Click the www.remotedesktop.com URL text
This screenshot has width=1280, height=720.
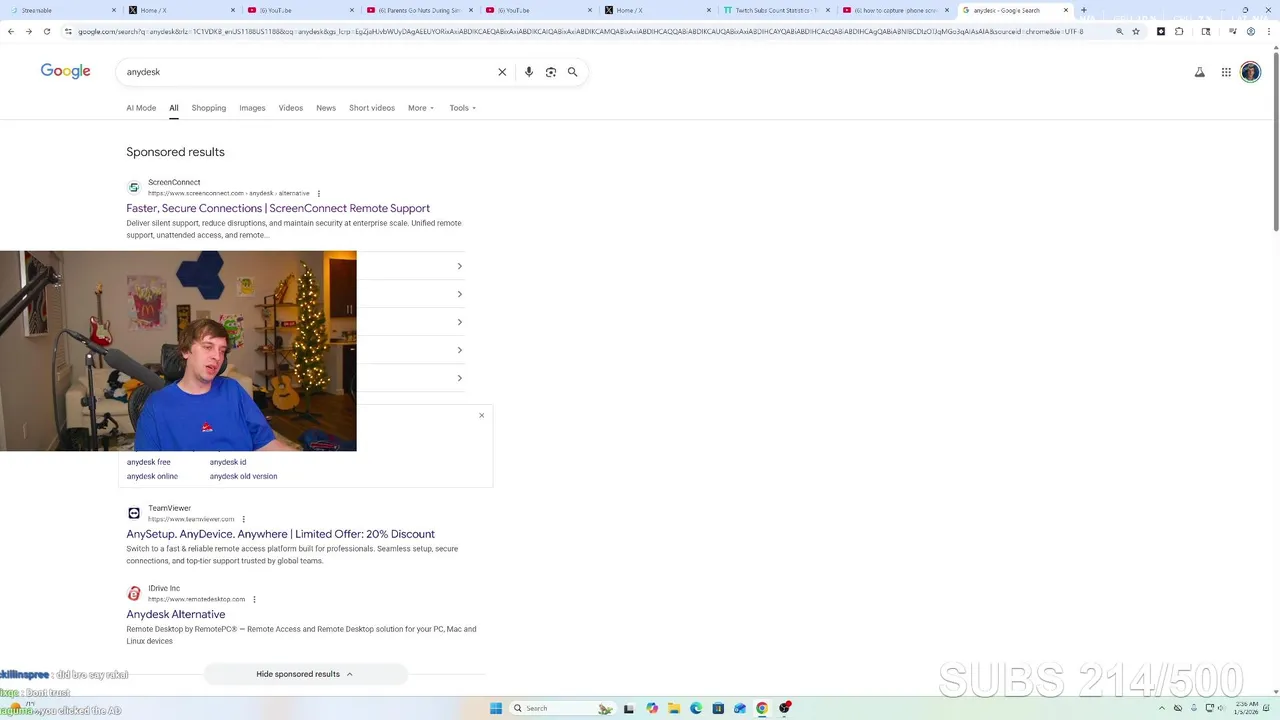[x=196, y=599]
